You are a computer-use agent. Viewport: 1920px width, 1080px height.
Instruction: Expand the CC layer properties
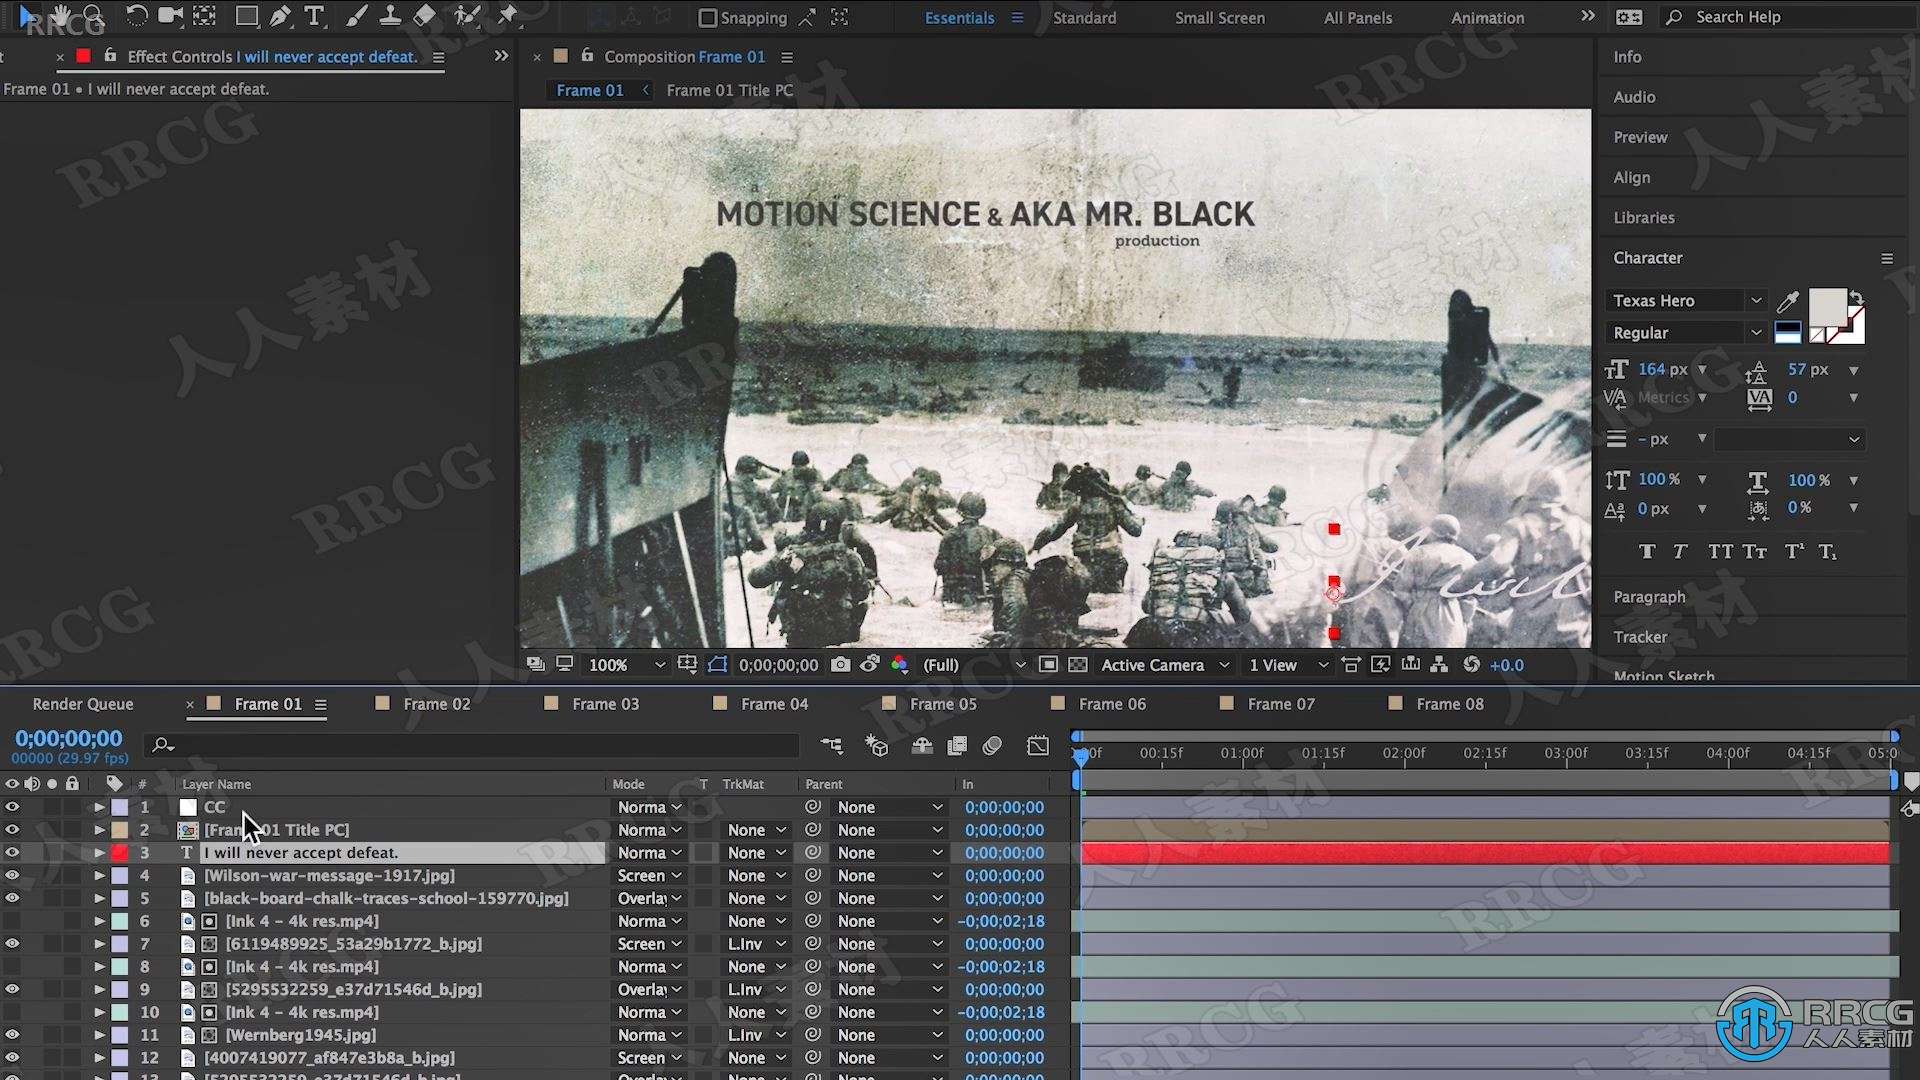coord(99,807)
